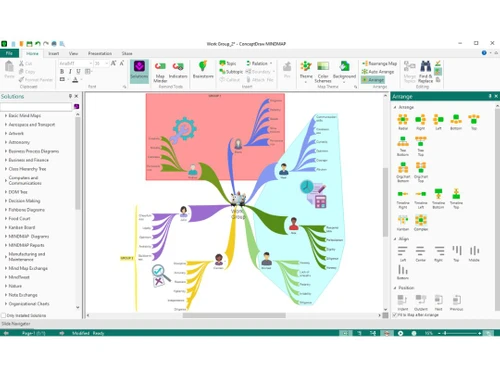The width and height of the screenshot is (500, 375).
Task: Apply the Right arrangement layout
Action: (x=421, y=122)
